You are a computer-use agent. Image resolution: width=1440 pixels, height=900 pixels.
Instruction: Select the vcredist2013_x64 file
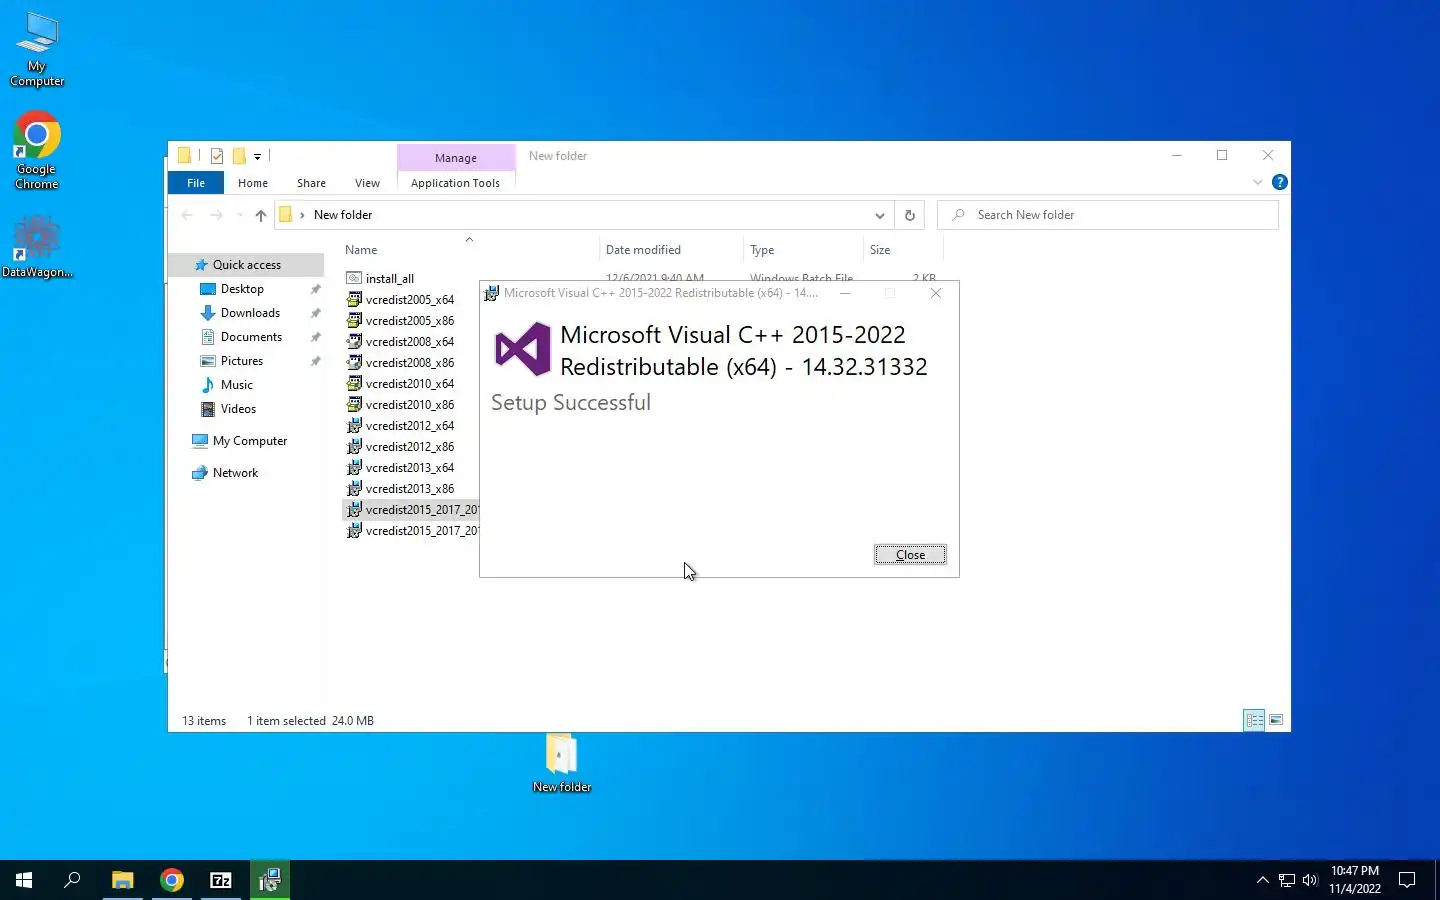click(x=409, y=468)
